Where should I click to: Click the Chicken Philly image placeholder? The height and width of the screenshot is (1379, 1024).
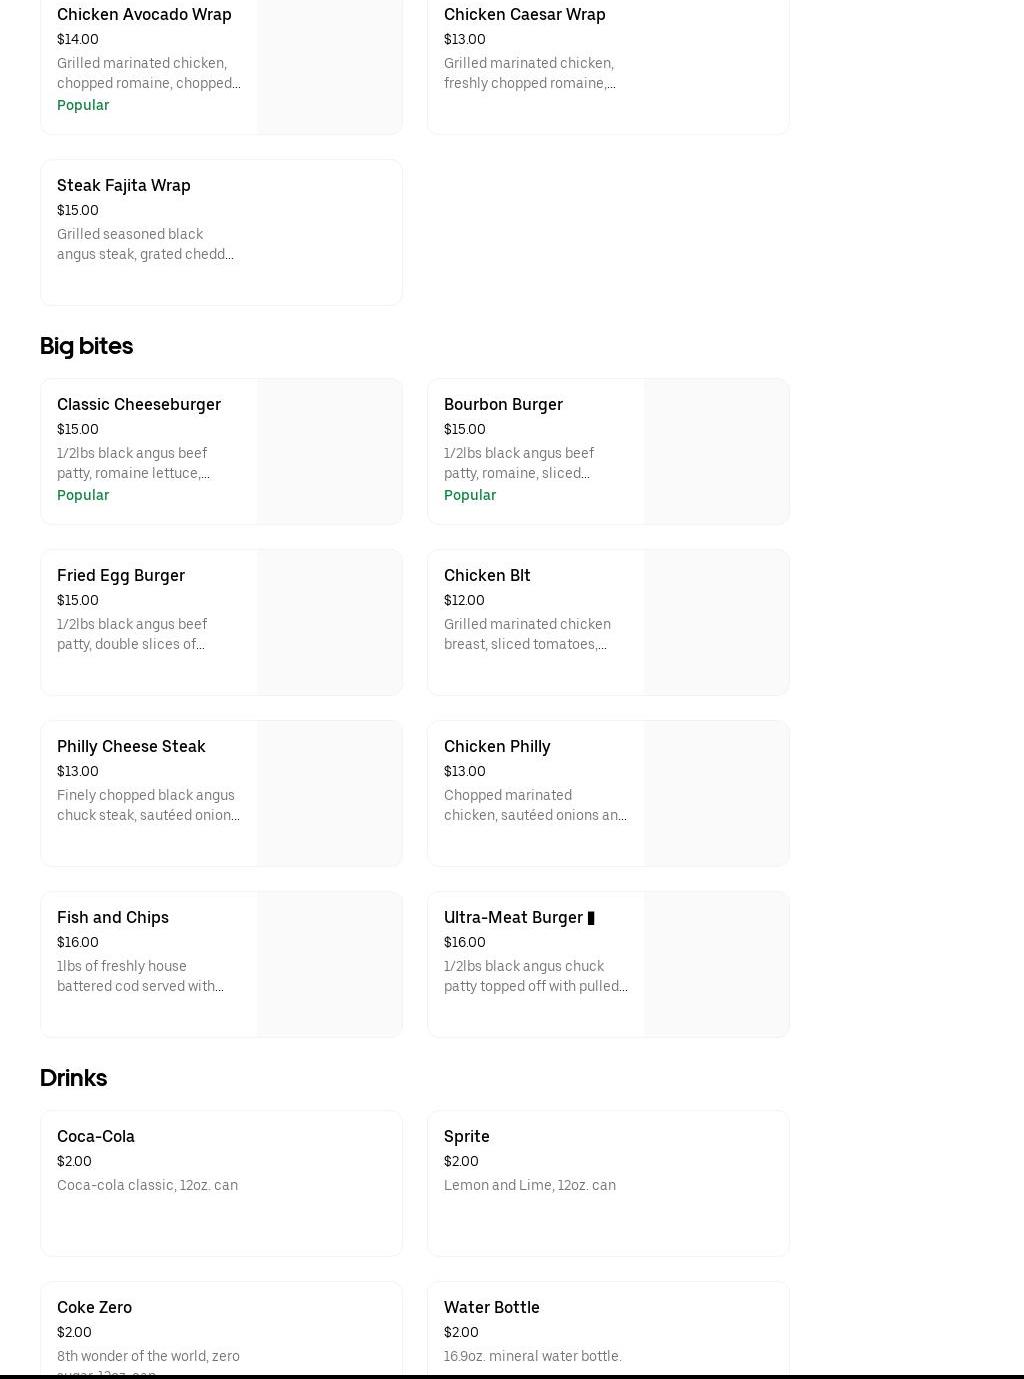pos(716,793)
